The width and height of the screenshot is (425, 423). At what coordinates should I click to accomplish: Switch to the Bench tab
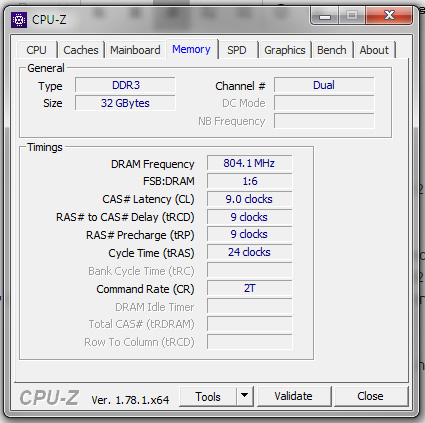(x=332, y=50)
